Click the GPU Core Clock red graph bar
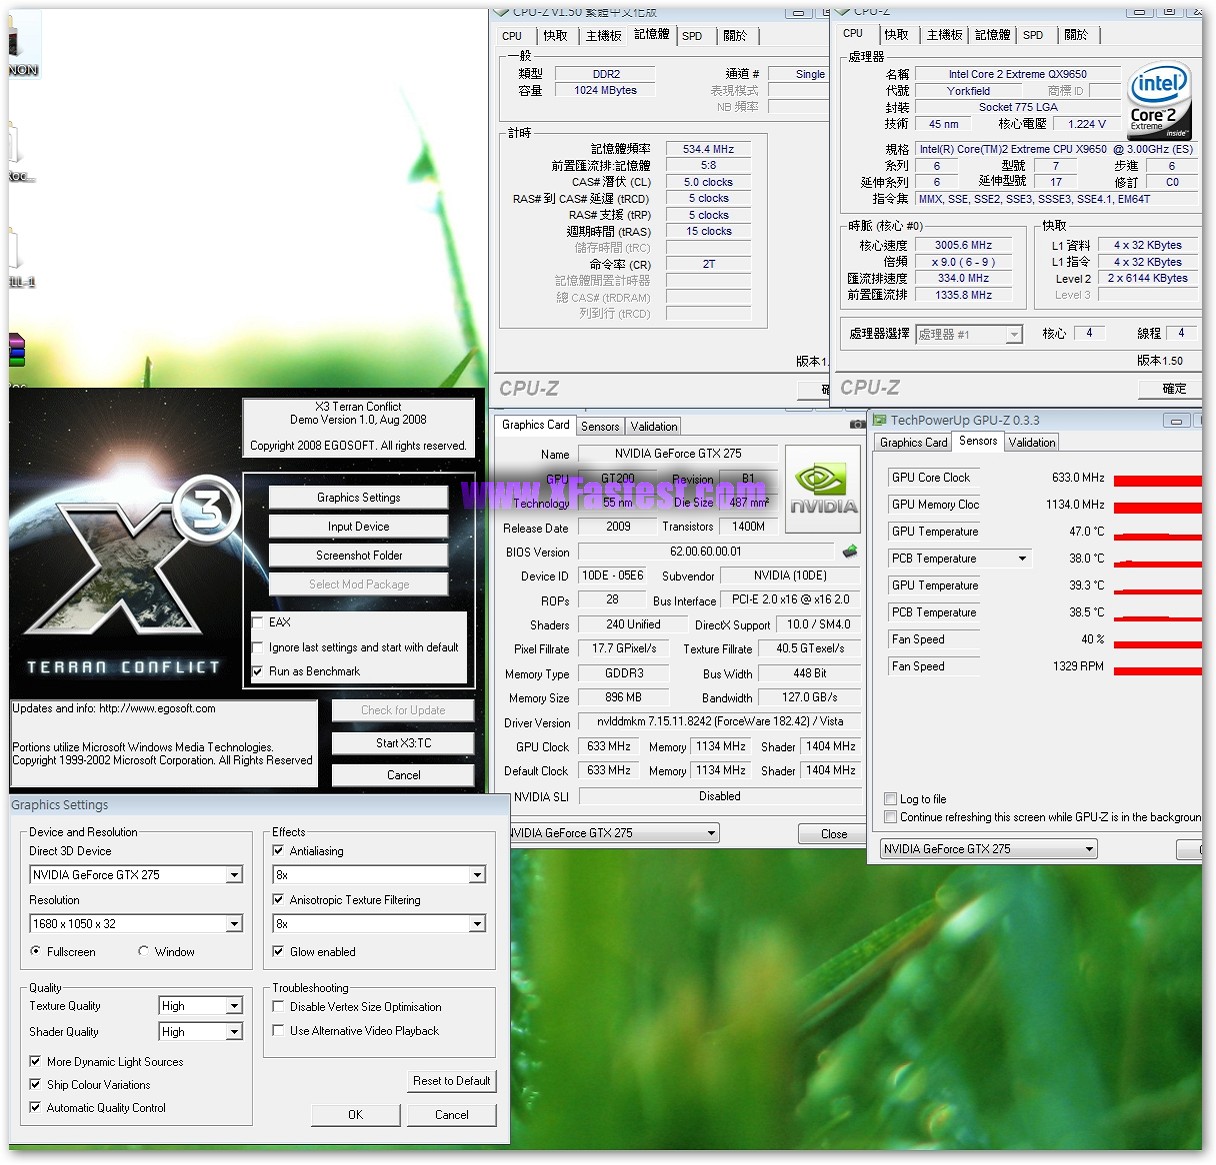Screen dimensions: 1216x1165 coord(1157,481)
